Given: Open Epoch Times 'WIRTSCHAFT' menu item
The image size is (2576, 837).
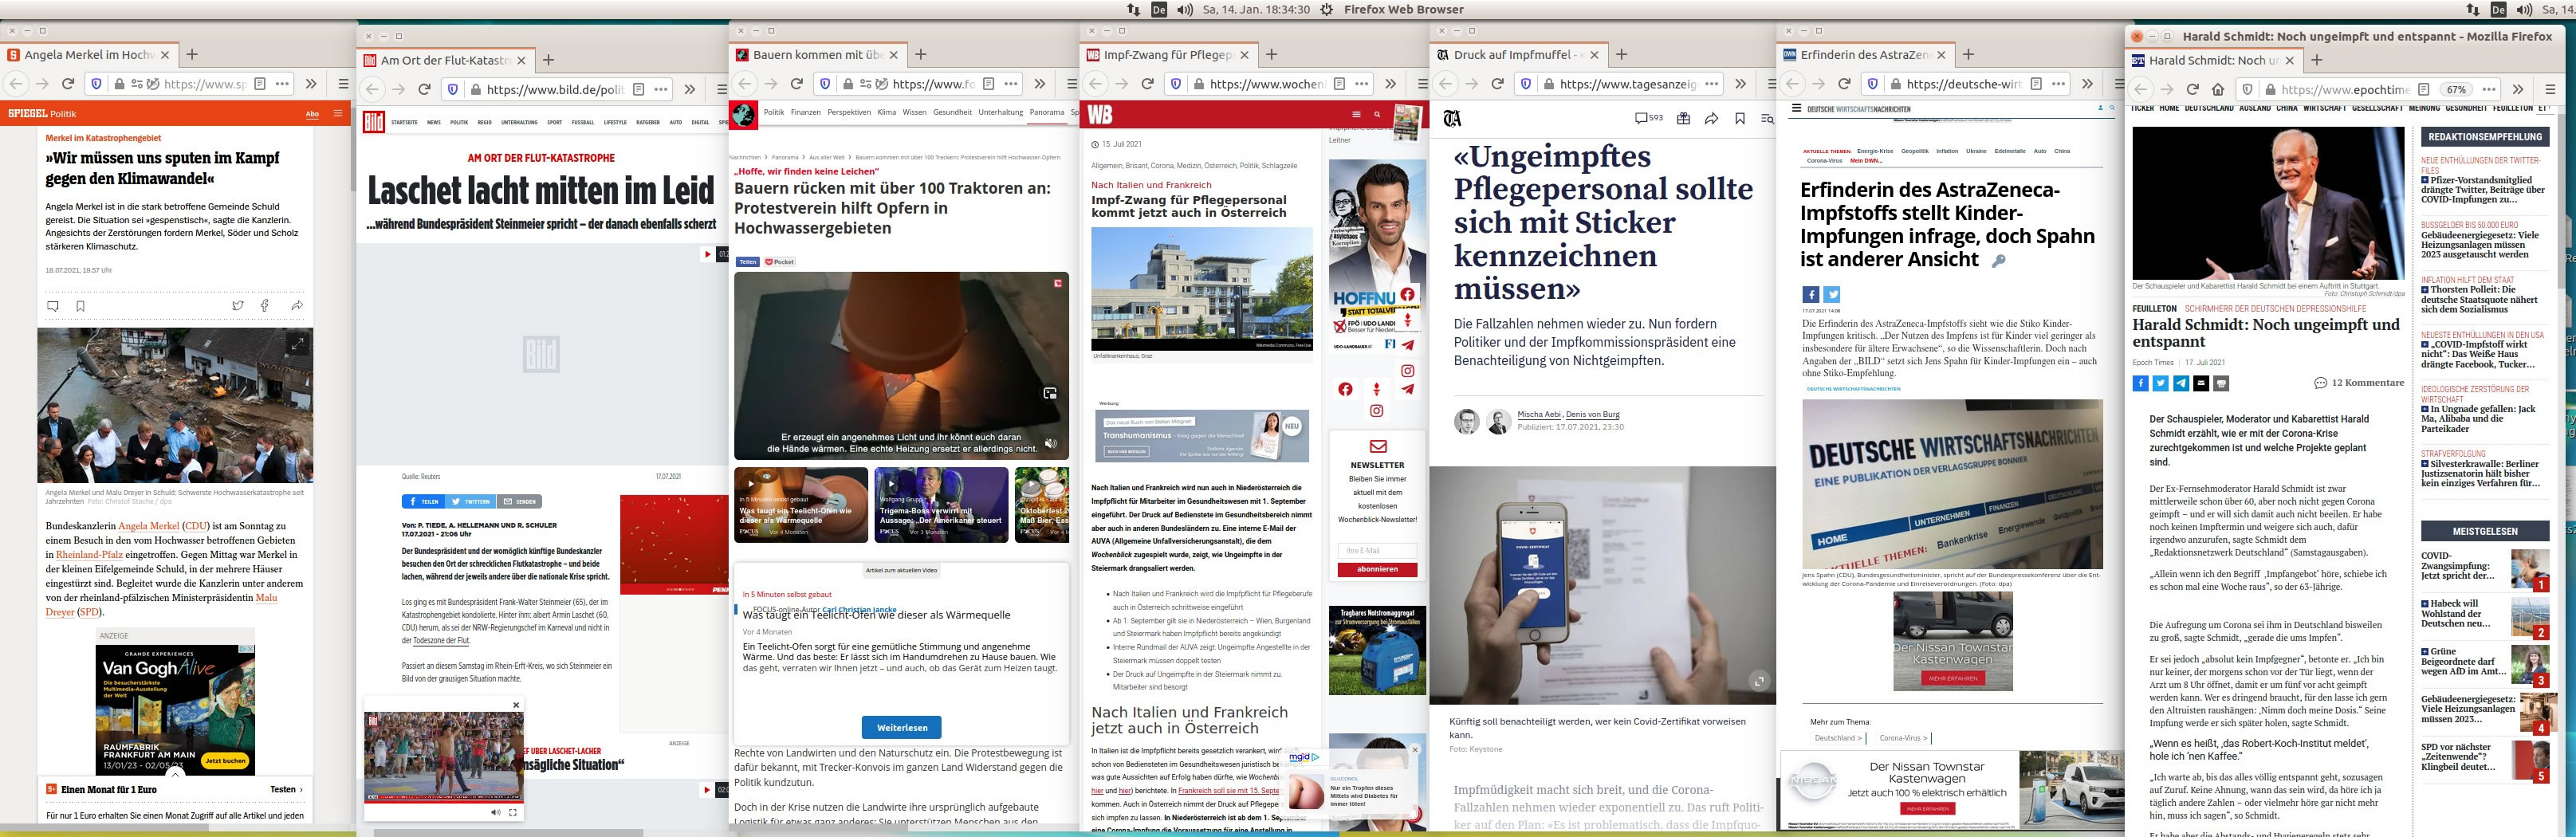Looking at the screenshot, I should (2323, 108).
